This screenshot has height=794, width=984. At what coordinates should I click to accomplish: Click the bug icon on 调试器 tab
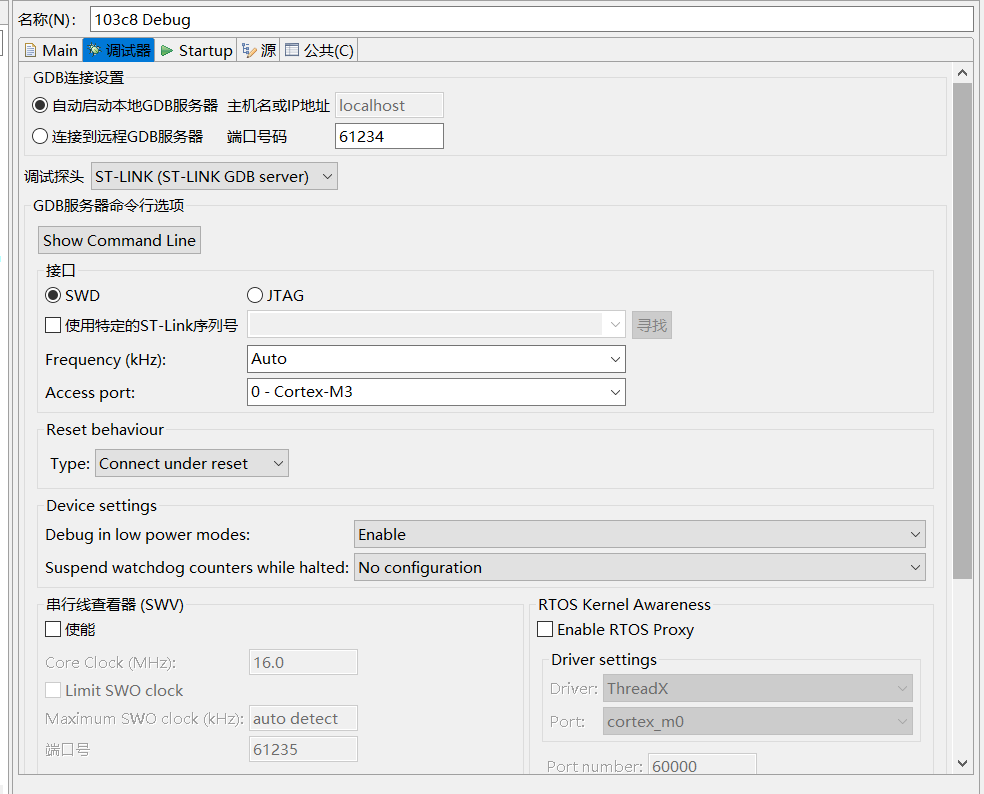(x=96, y=49)
